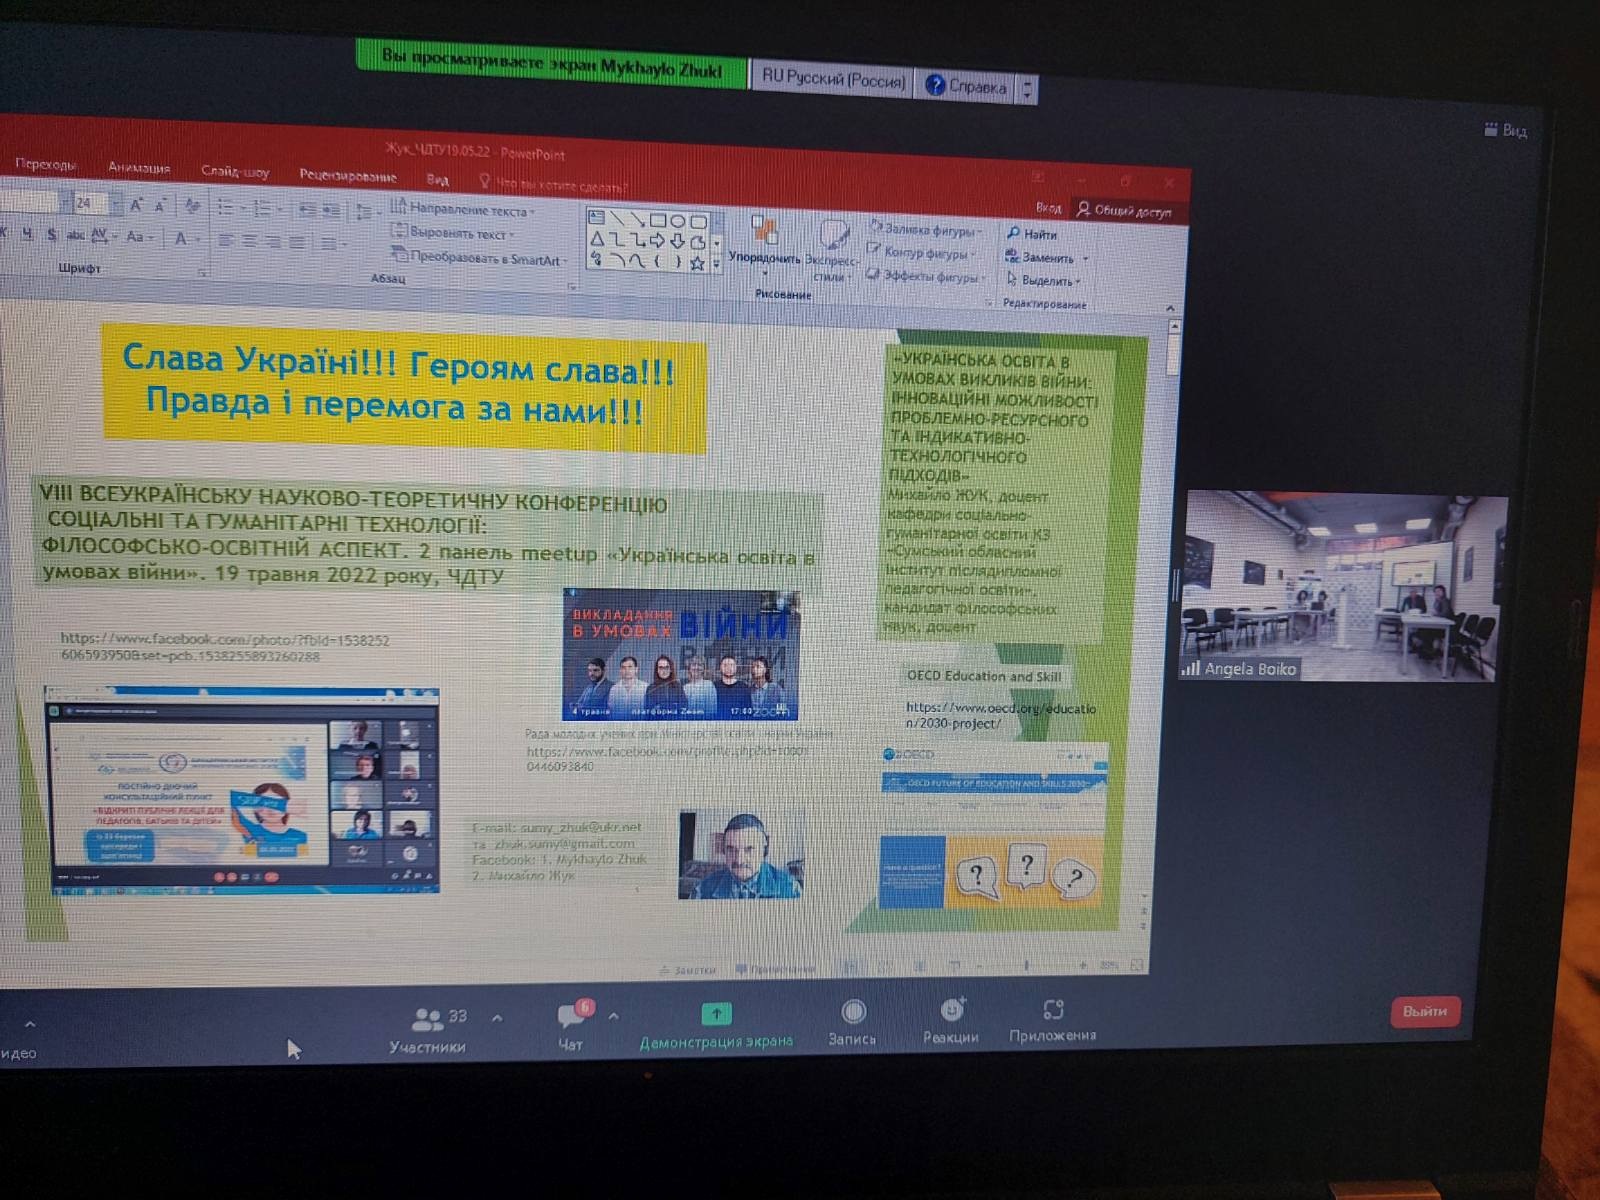Viewport: 1600px width, 1200px height.
Task: Select the Text Box shape
Action: pos(597,217)
